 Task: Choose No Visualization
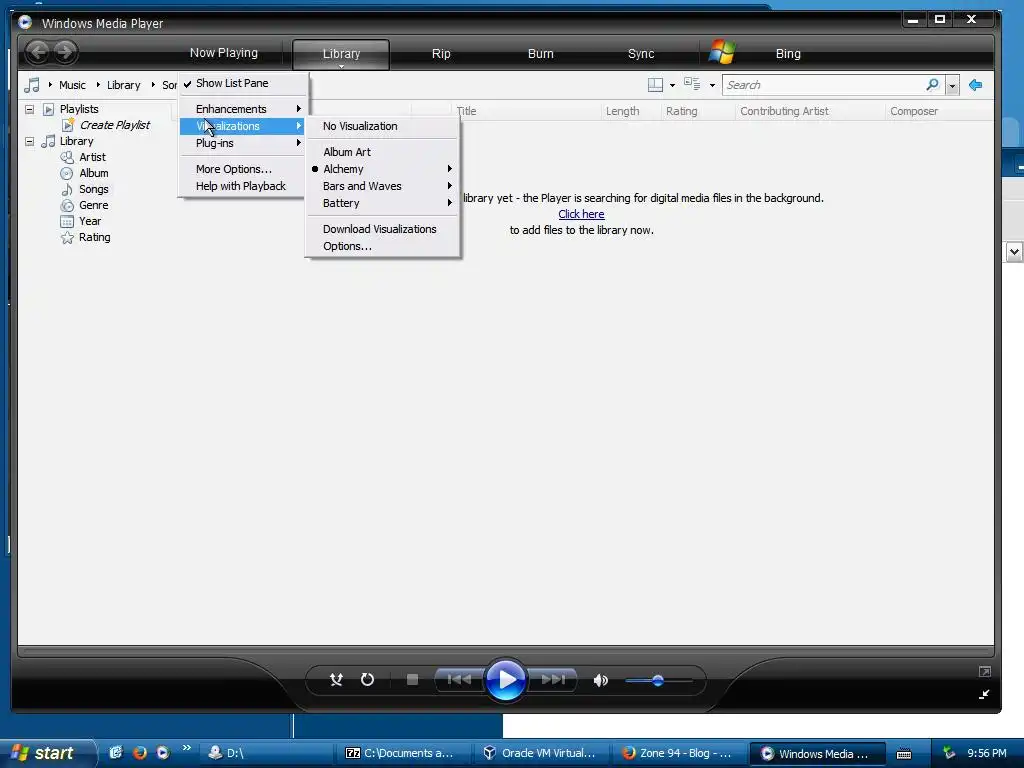tap(382, 126)
